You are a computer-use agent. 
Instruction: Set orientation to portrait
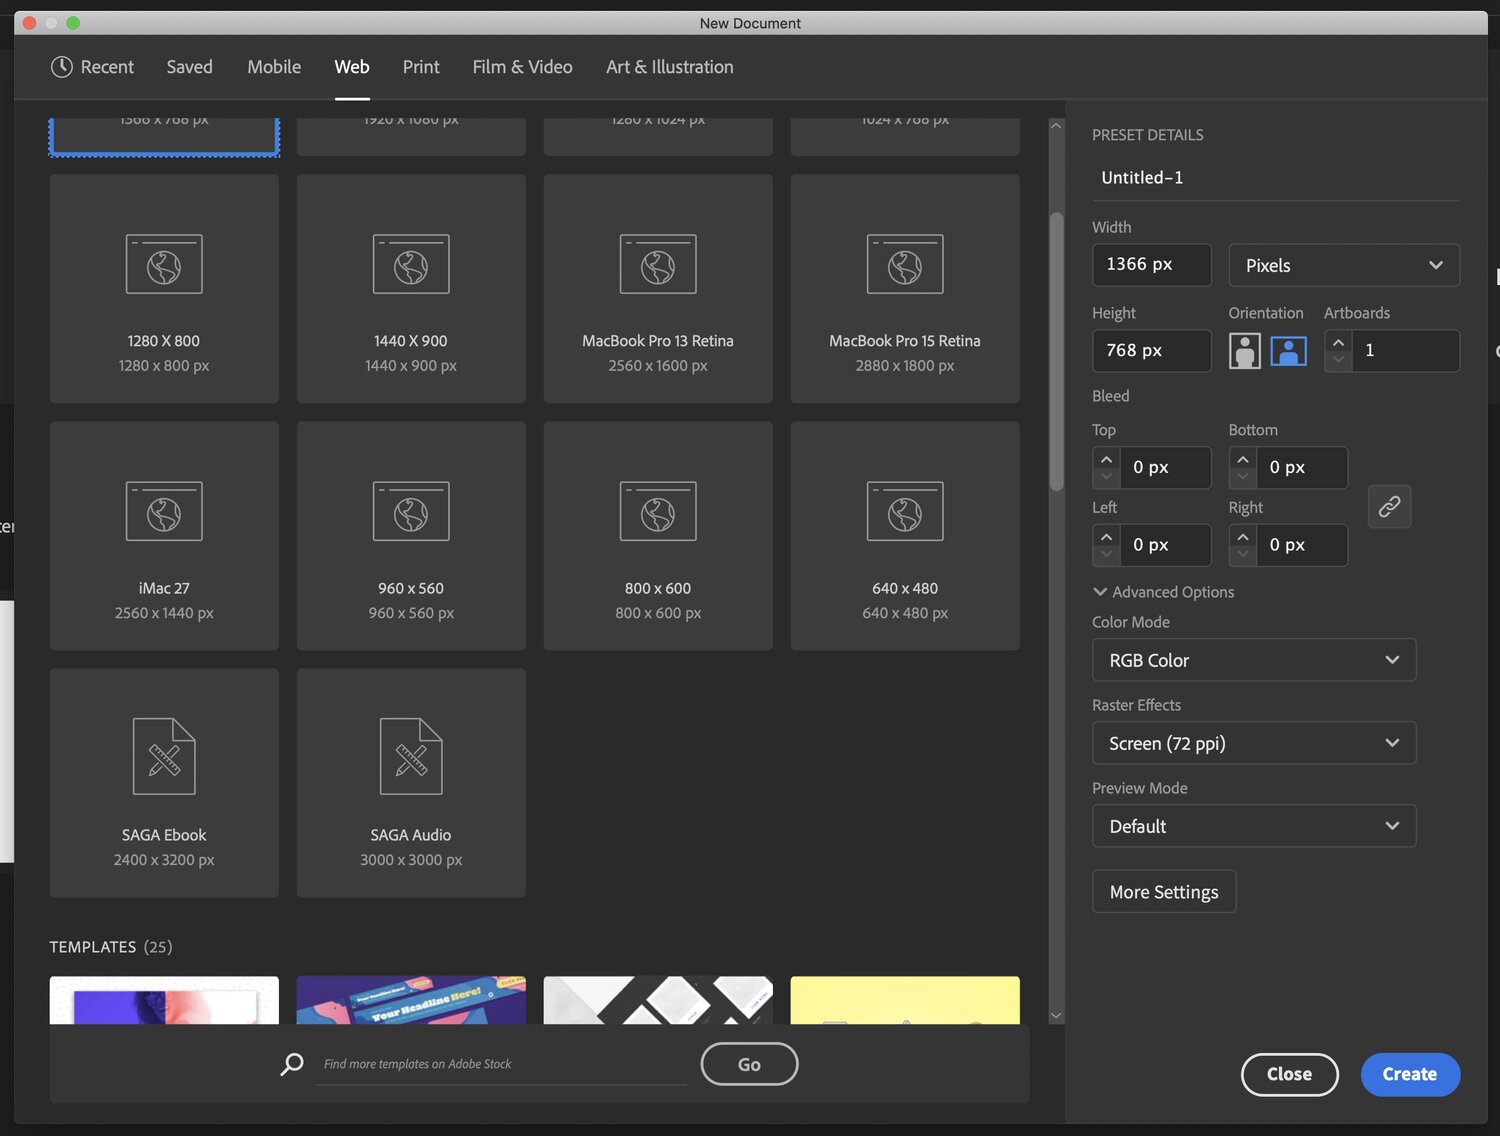(1244, 351)
